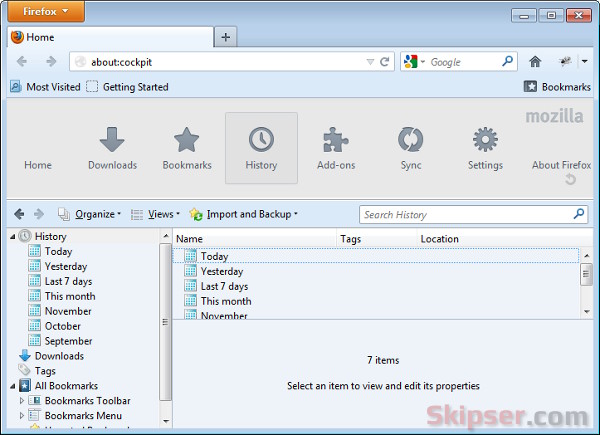600x435 pixels.
Task: Click the library forward arrow
Action: pyautogui.click(x=39, y=214)
